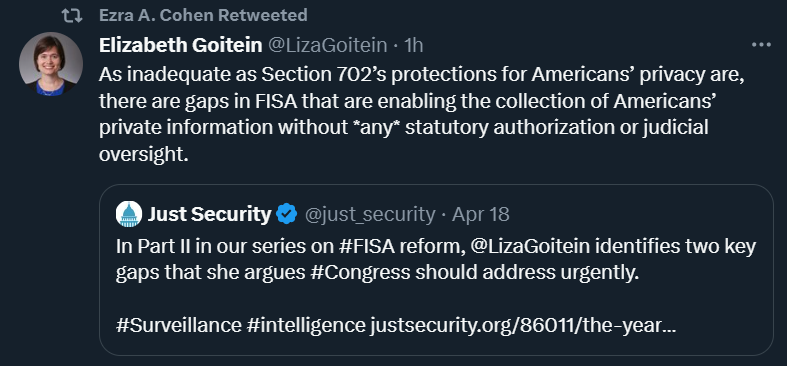787x366 pixels.
Task: Click the main tweet text about Section 702
Action: coord(421,114)
